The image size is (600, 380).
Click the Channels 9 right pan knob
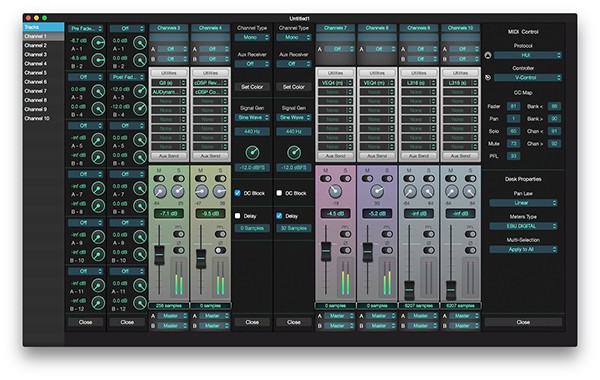point(428,191)
